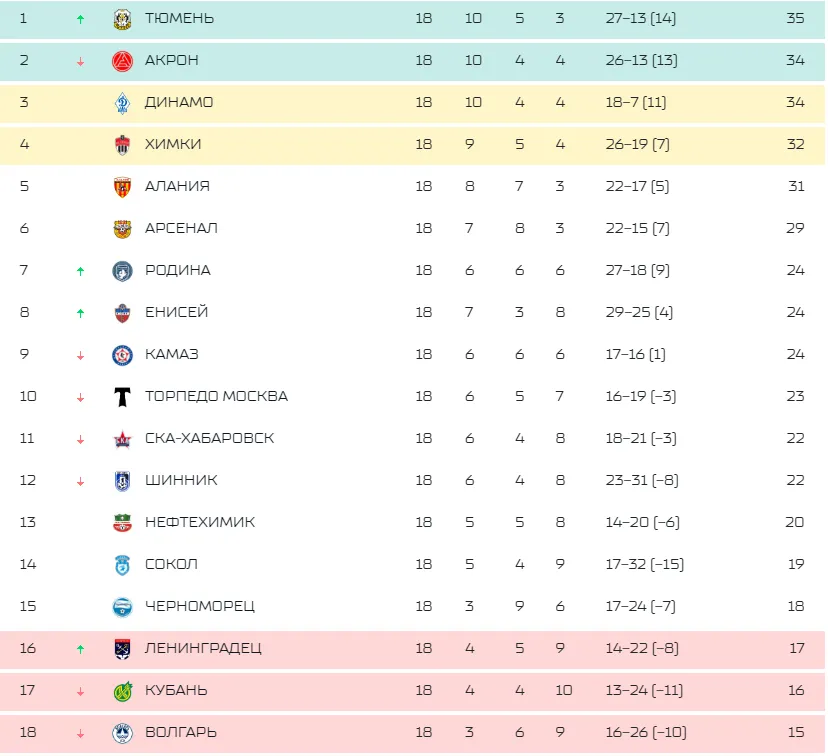Click the СКА-Хабаровск star emblem

click(123, 439)
